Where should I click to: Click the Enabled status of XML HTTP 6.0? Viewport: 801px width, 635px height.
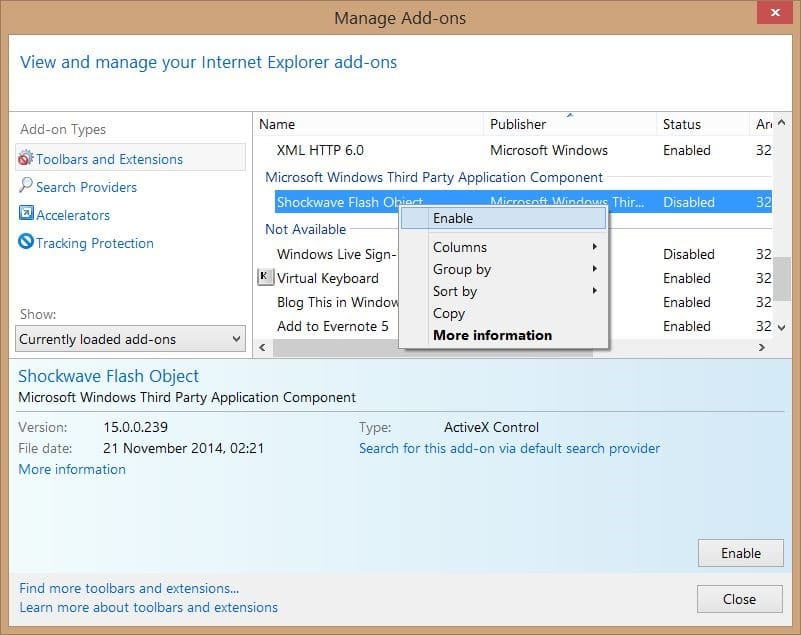click(x=687, y=150)
